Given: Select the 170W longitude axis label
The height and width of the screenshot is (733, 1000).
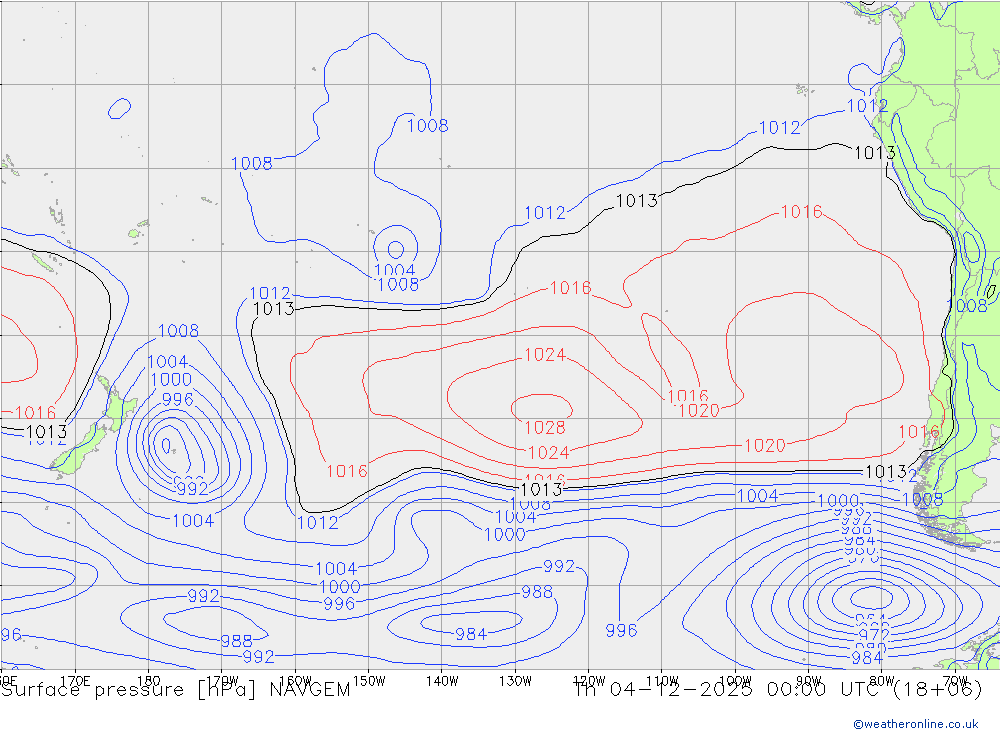Looking at the screenshot, I should tap(222, 681).
